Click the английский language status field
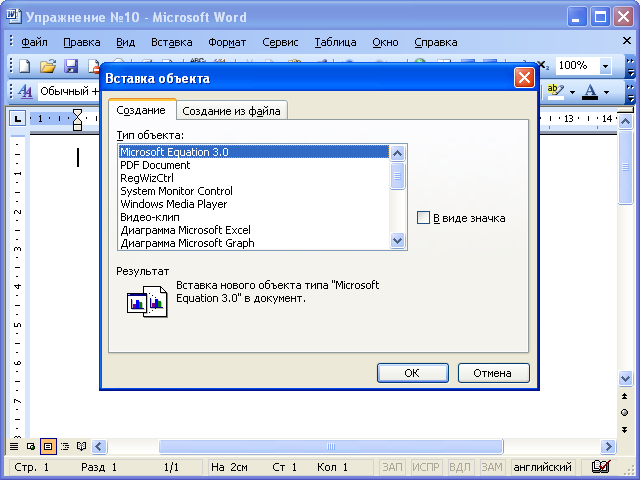The width and height of the screenshot is (640, 480). tap(542, 467)
